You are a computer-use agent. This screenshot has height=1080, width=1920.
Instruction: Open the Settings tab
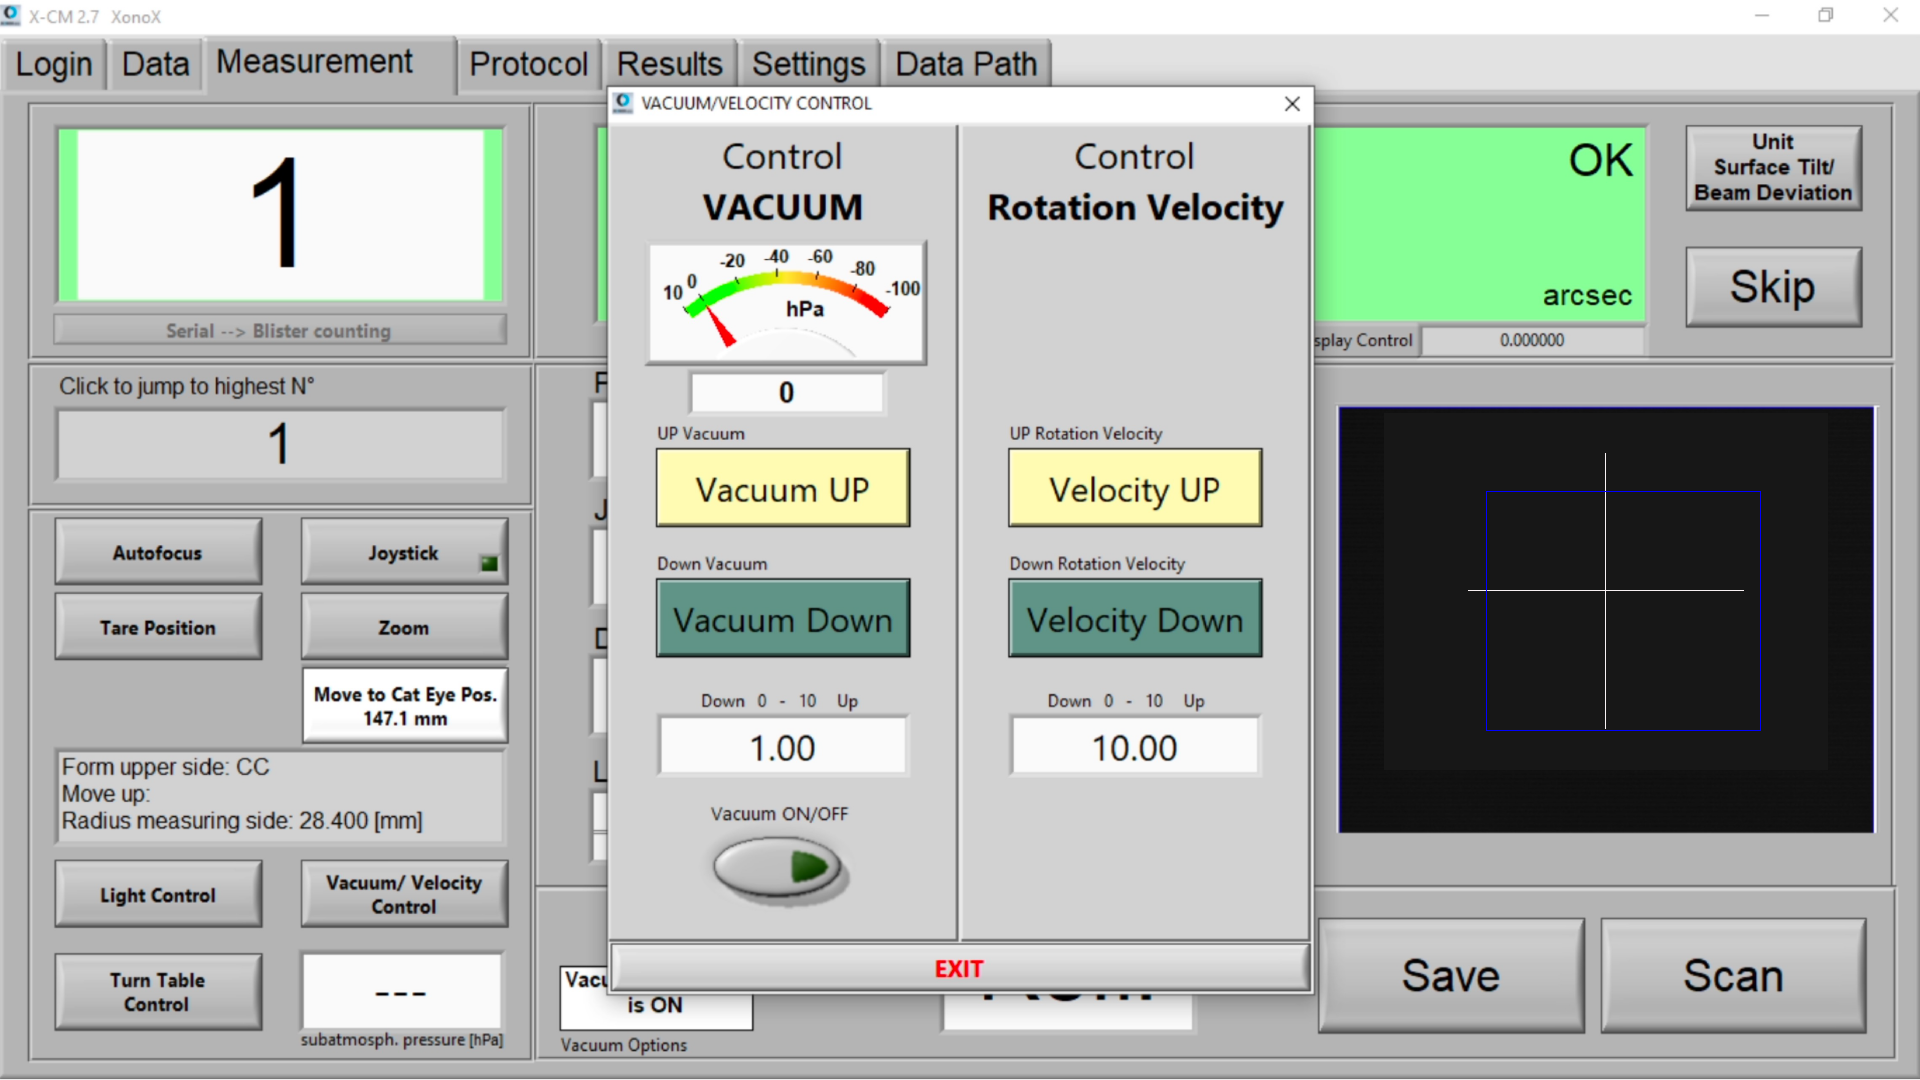(x=808, y=65)
